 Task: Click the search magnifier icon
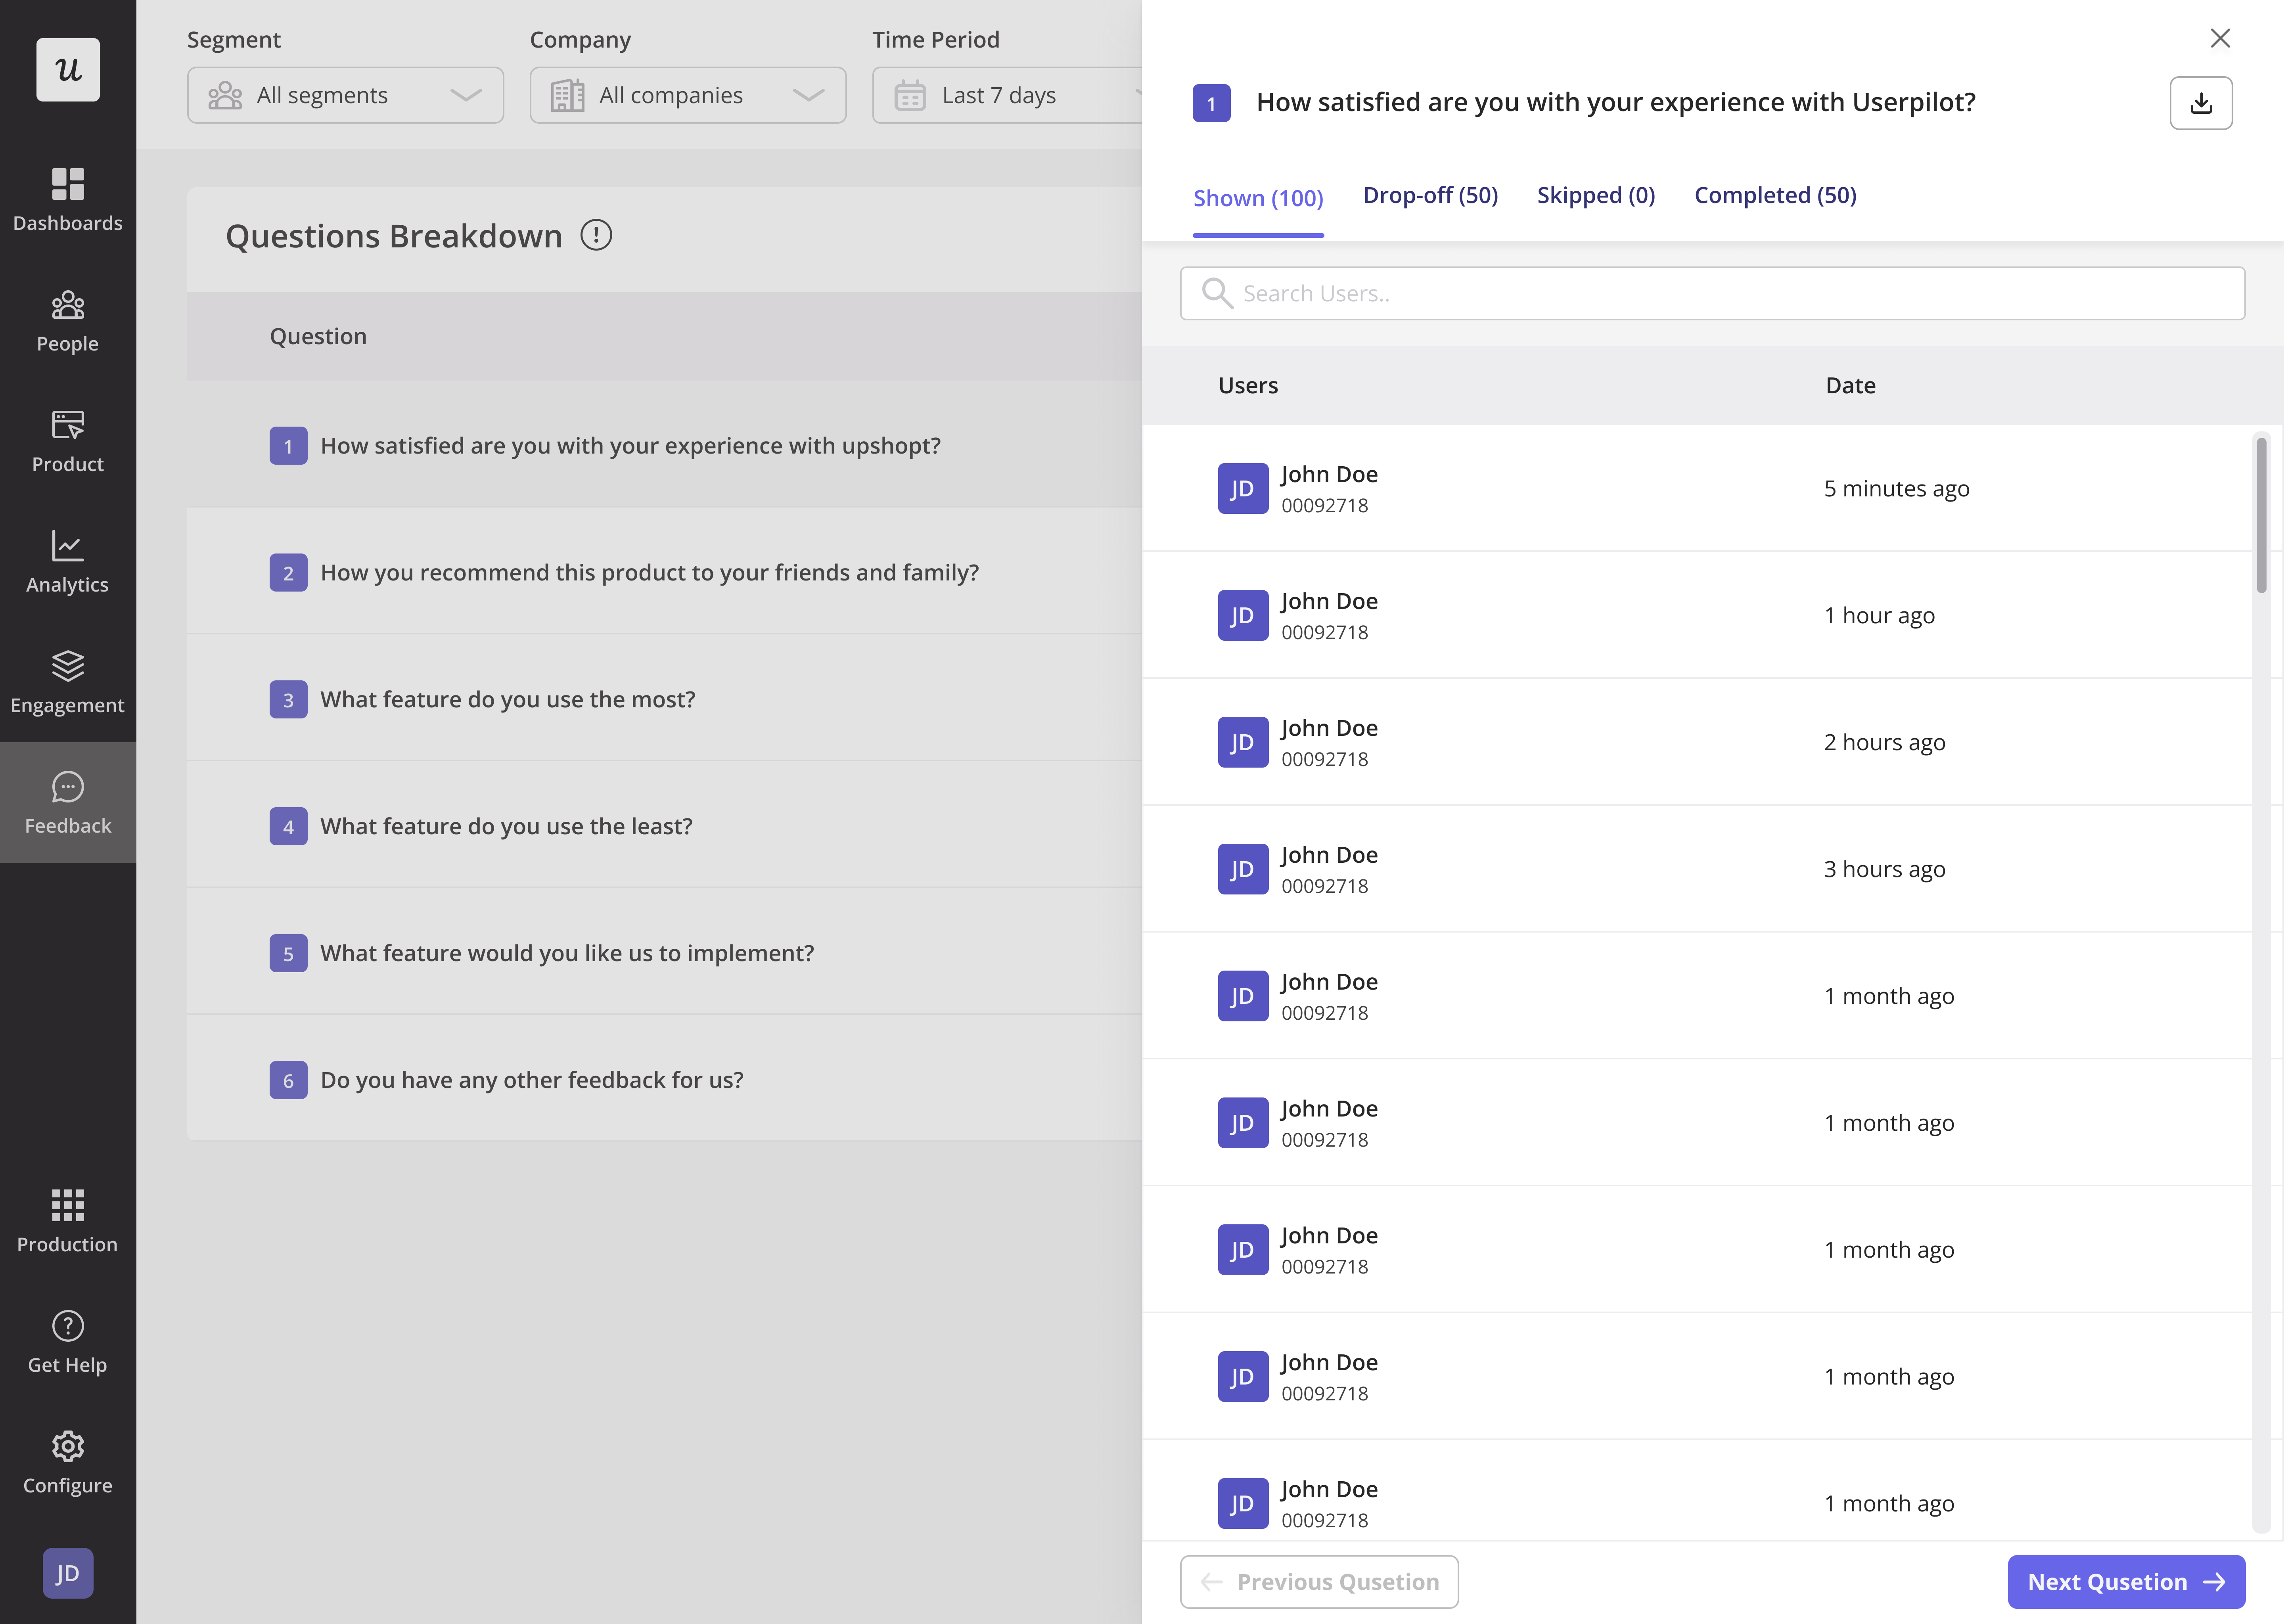1217,293
